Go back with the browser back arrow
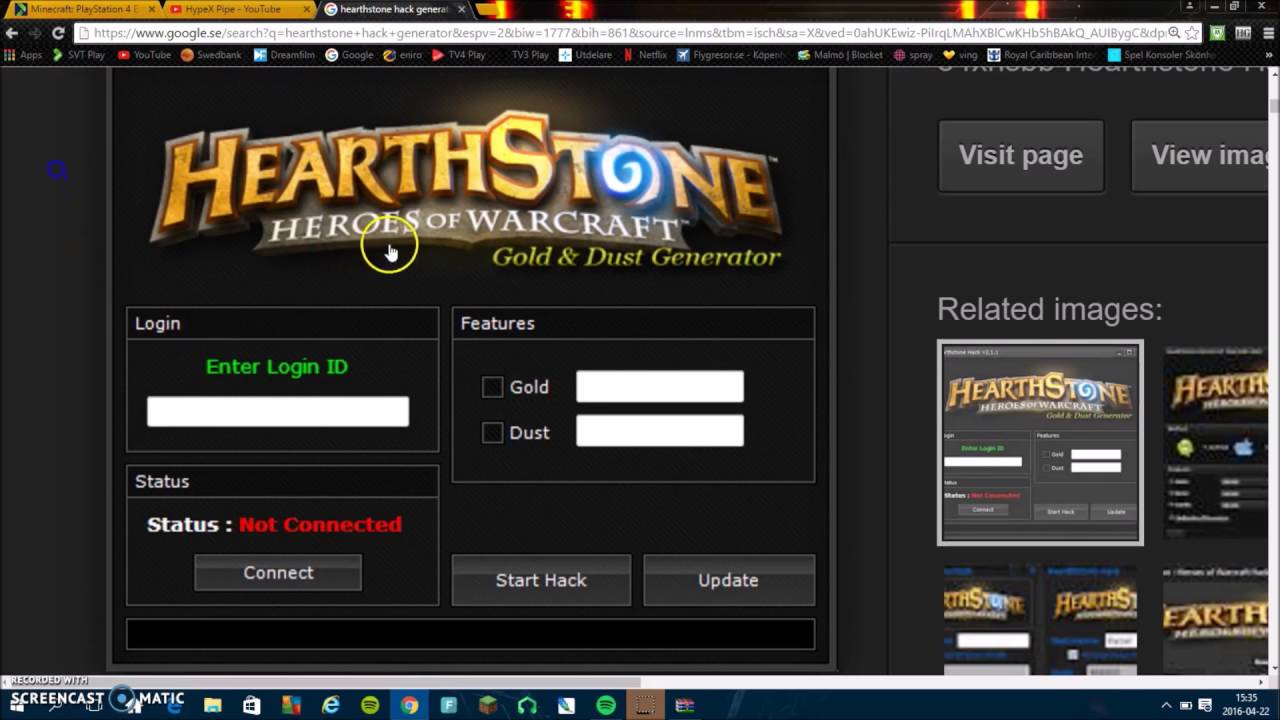Screen dimensions: 1280x720 coord(11,33)
